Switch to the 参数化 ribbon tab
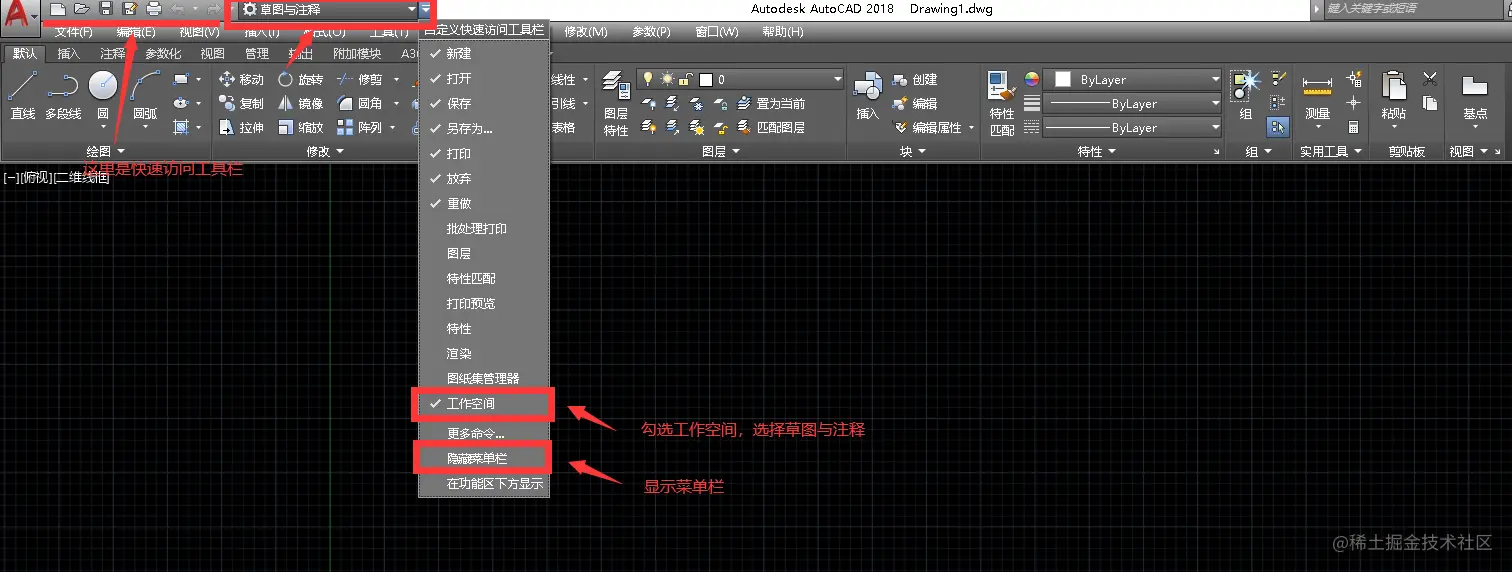This screenshot has width=1512, height=572. pyautogui.click(x=163, y=54)
